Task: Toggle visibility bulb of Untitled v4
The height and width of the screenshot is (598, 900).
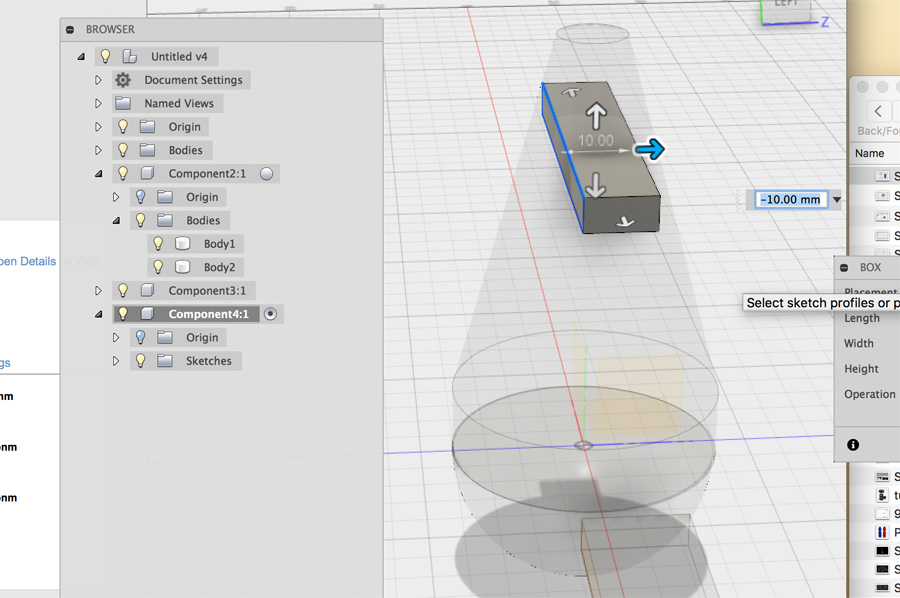Action: [x=105, y=56]
